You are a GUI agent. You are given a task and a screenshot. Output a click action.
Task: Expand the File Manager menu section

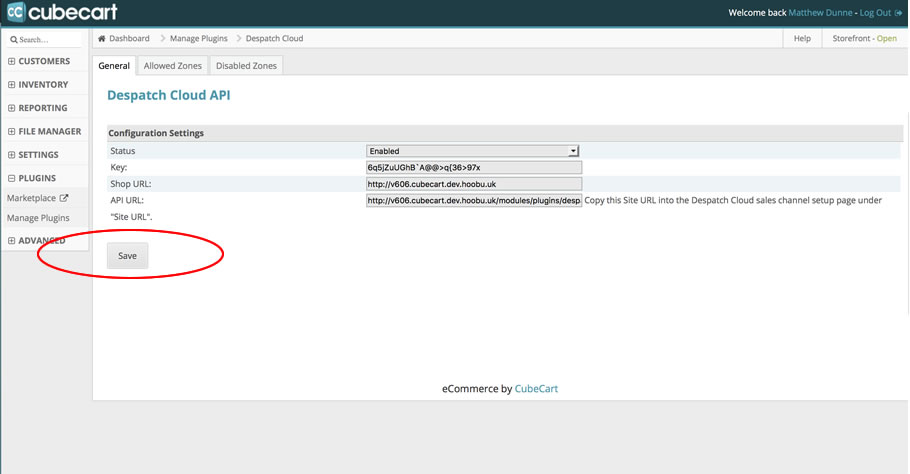11,132
